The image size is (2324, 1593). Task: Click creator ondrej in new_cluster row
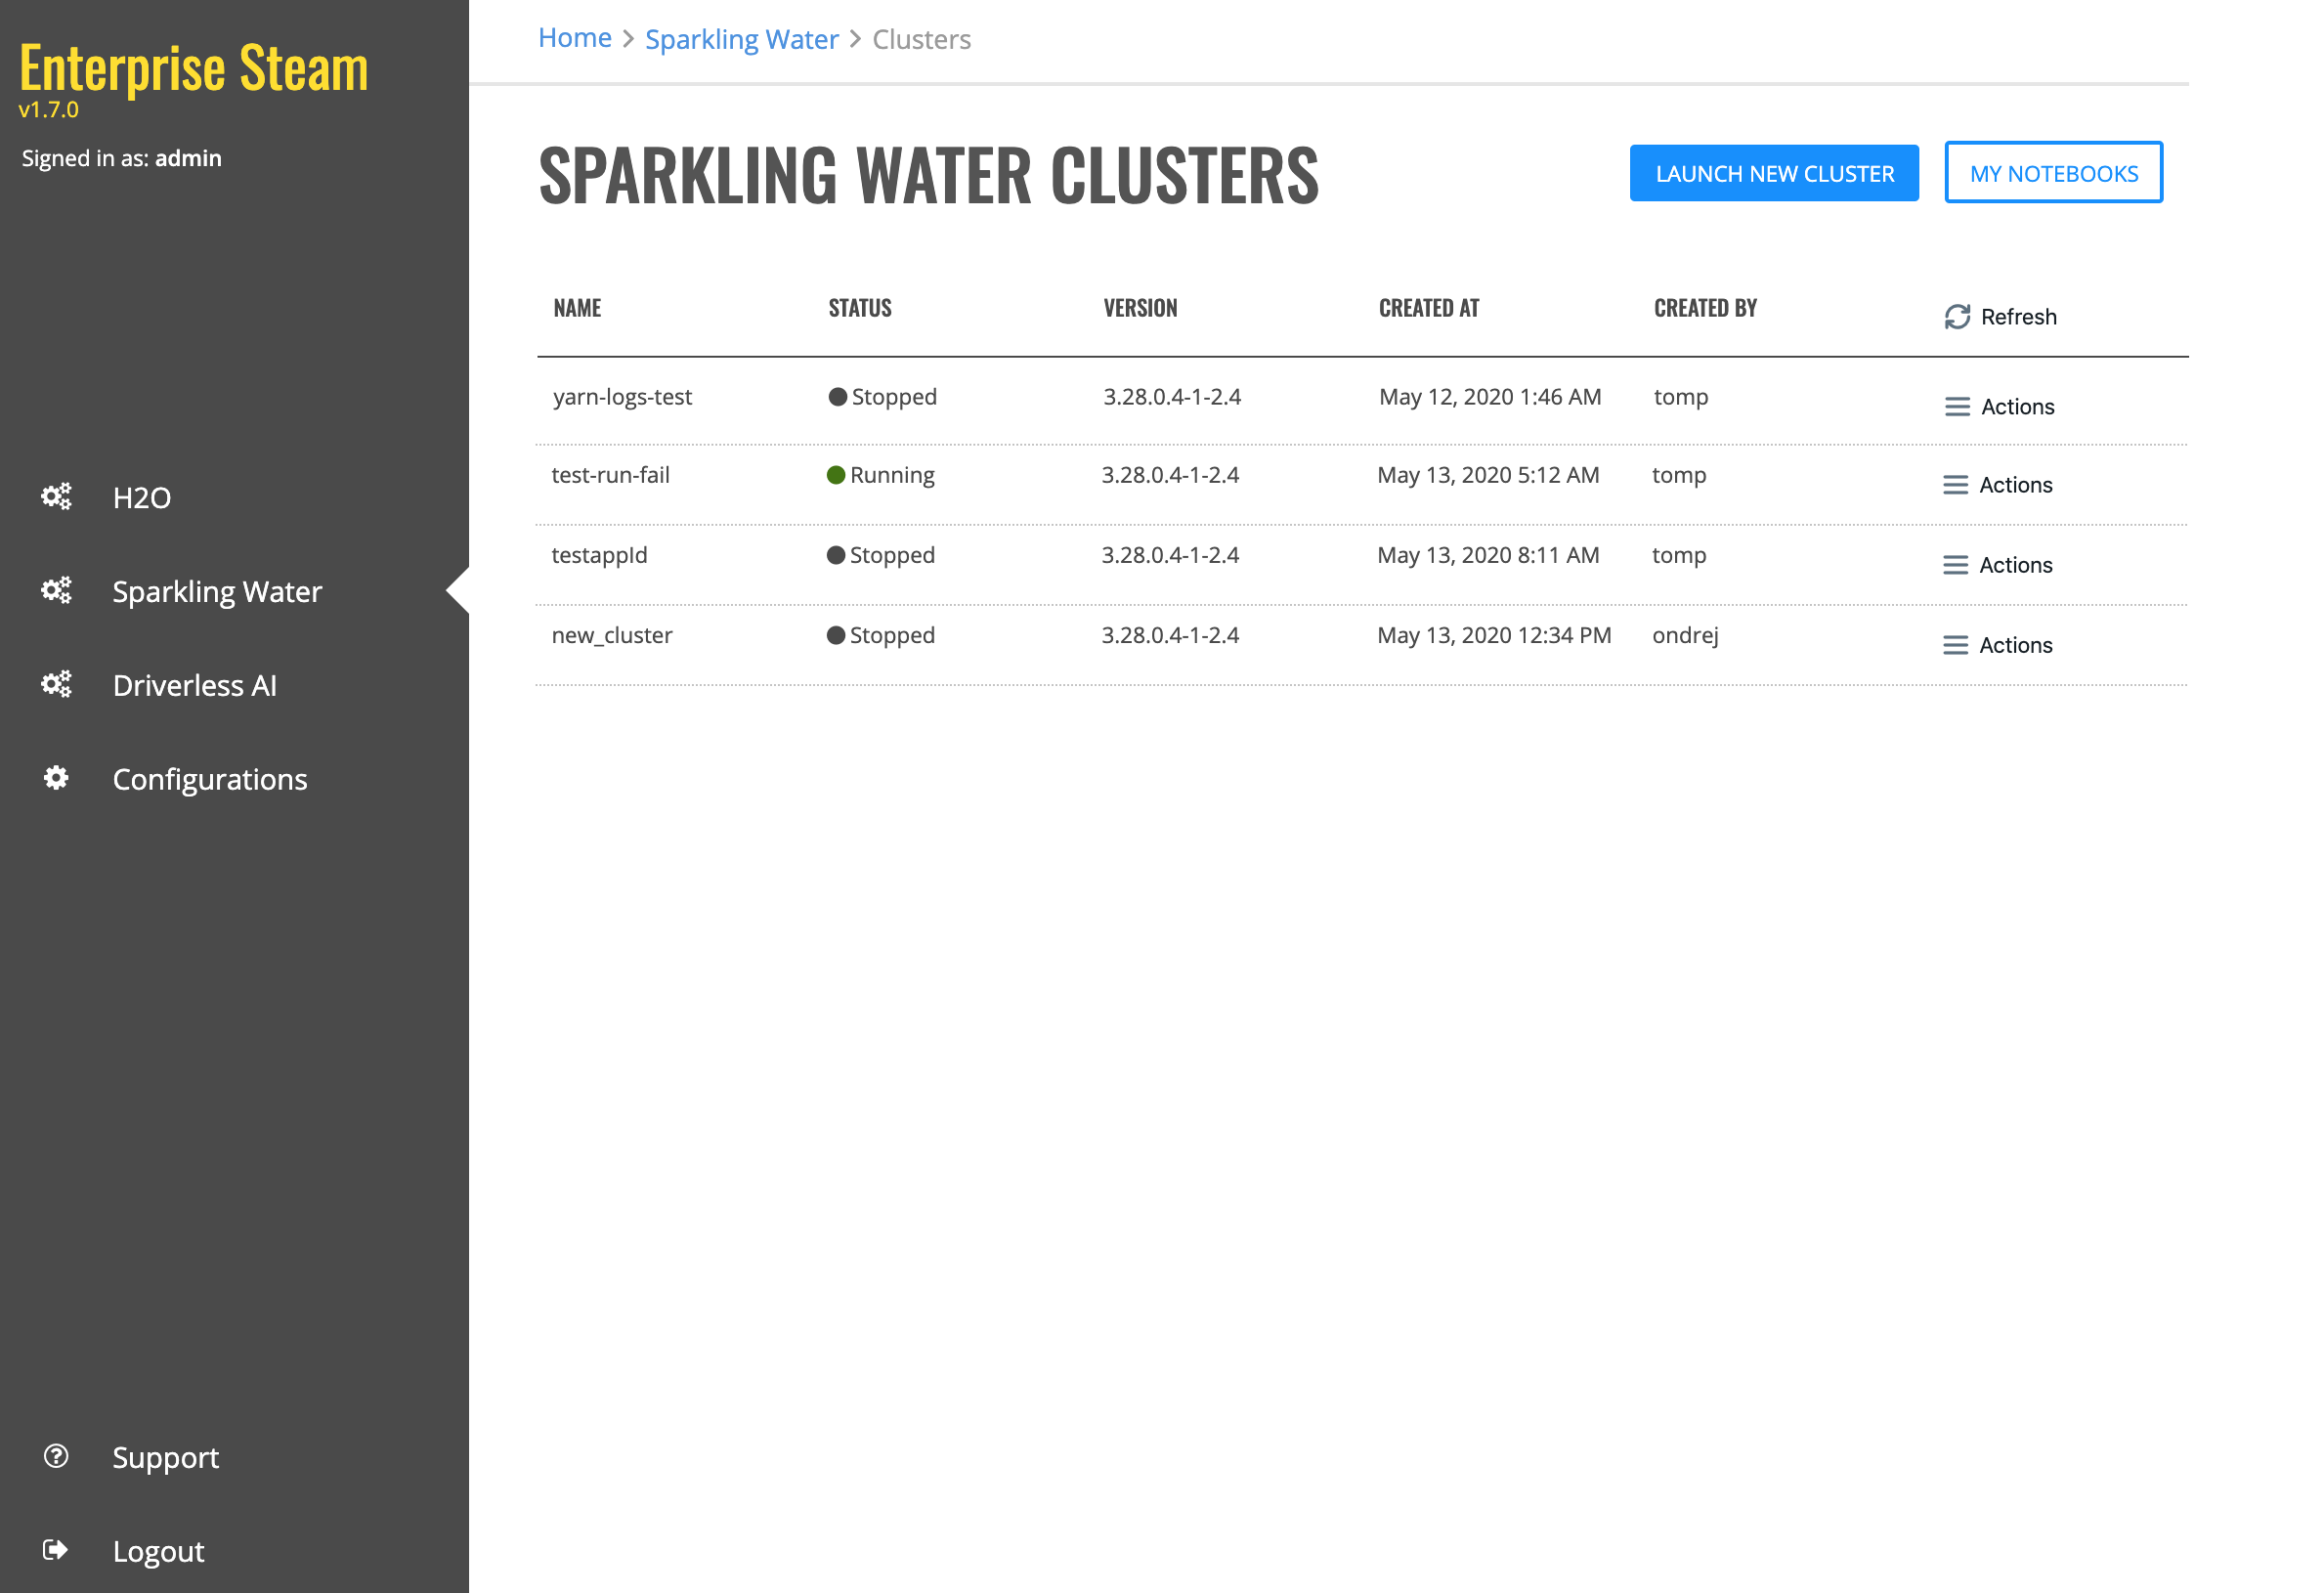point(1685,635)
